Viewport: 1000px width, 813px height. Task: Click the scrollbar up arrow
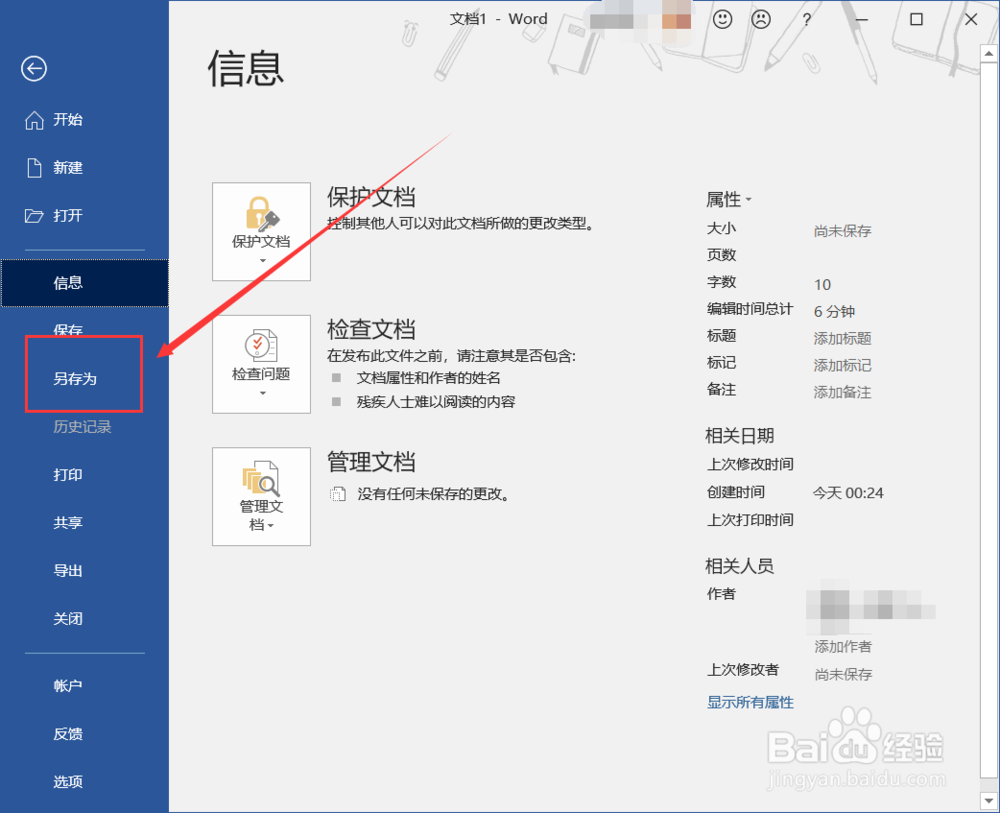point(989,54)
